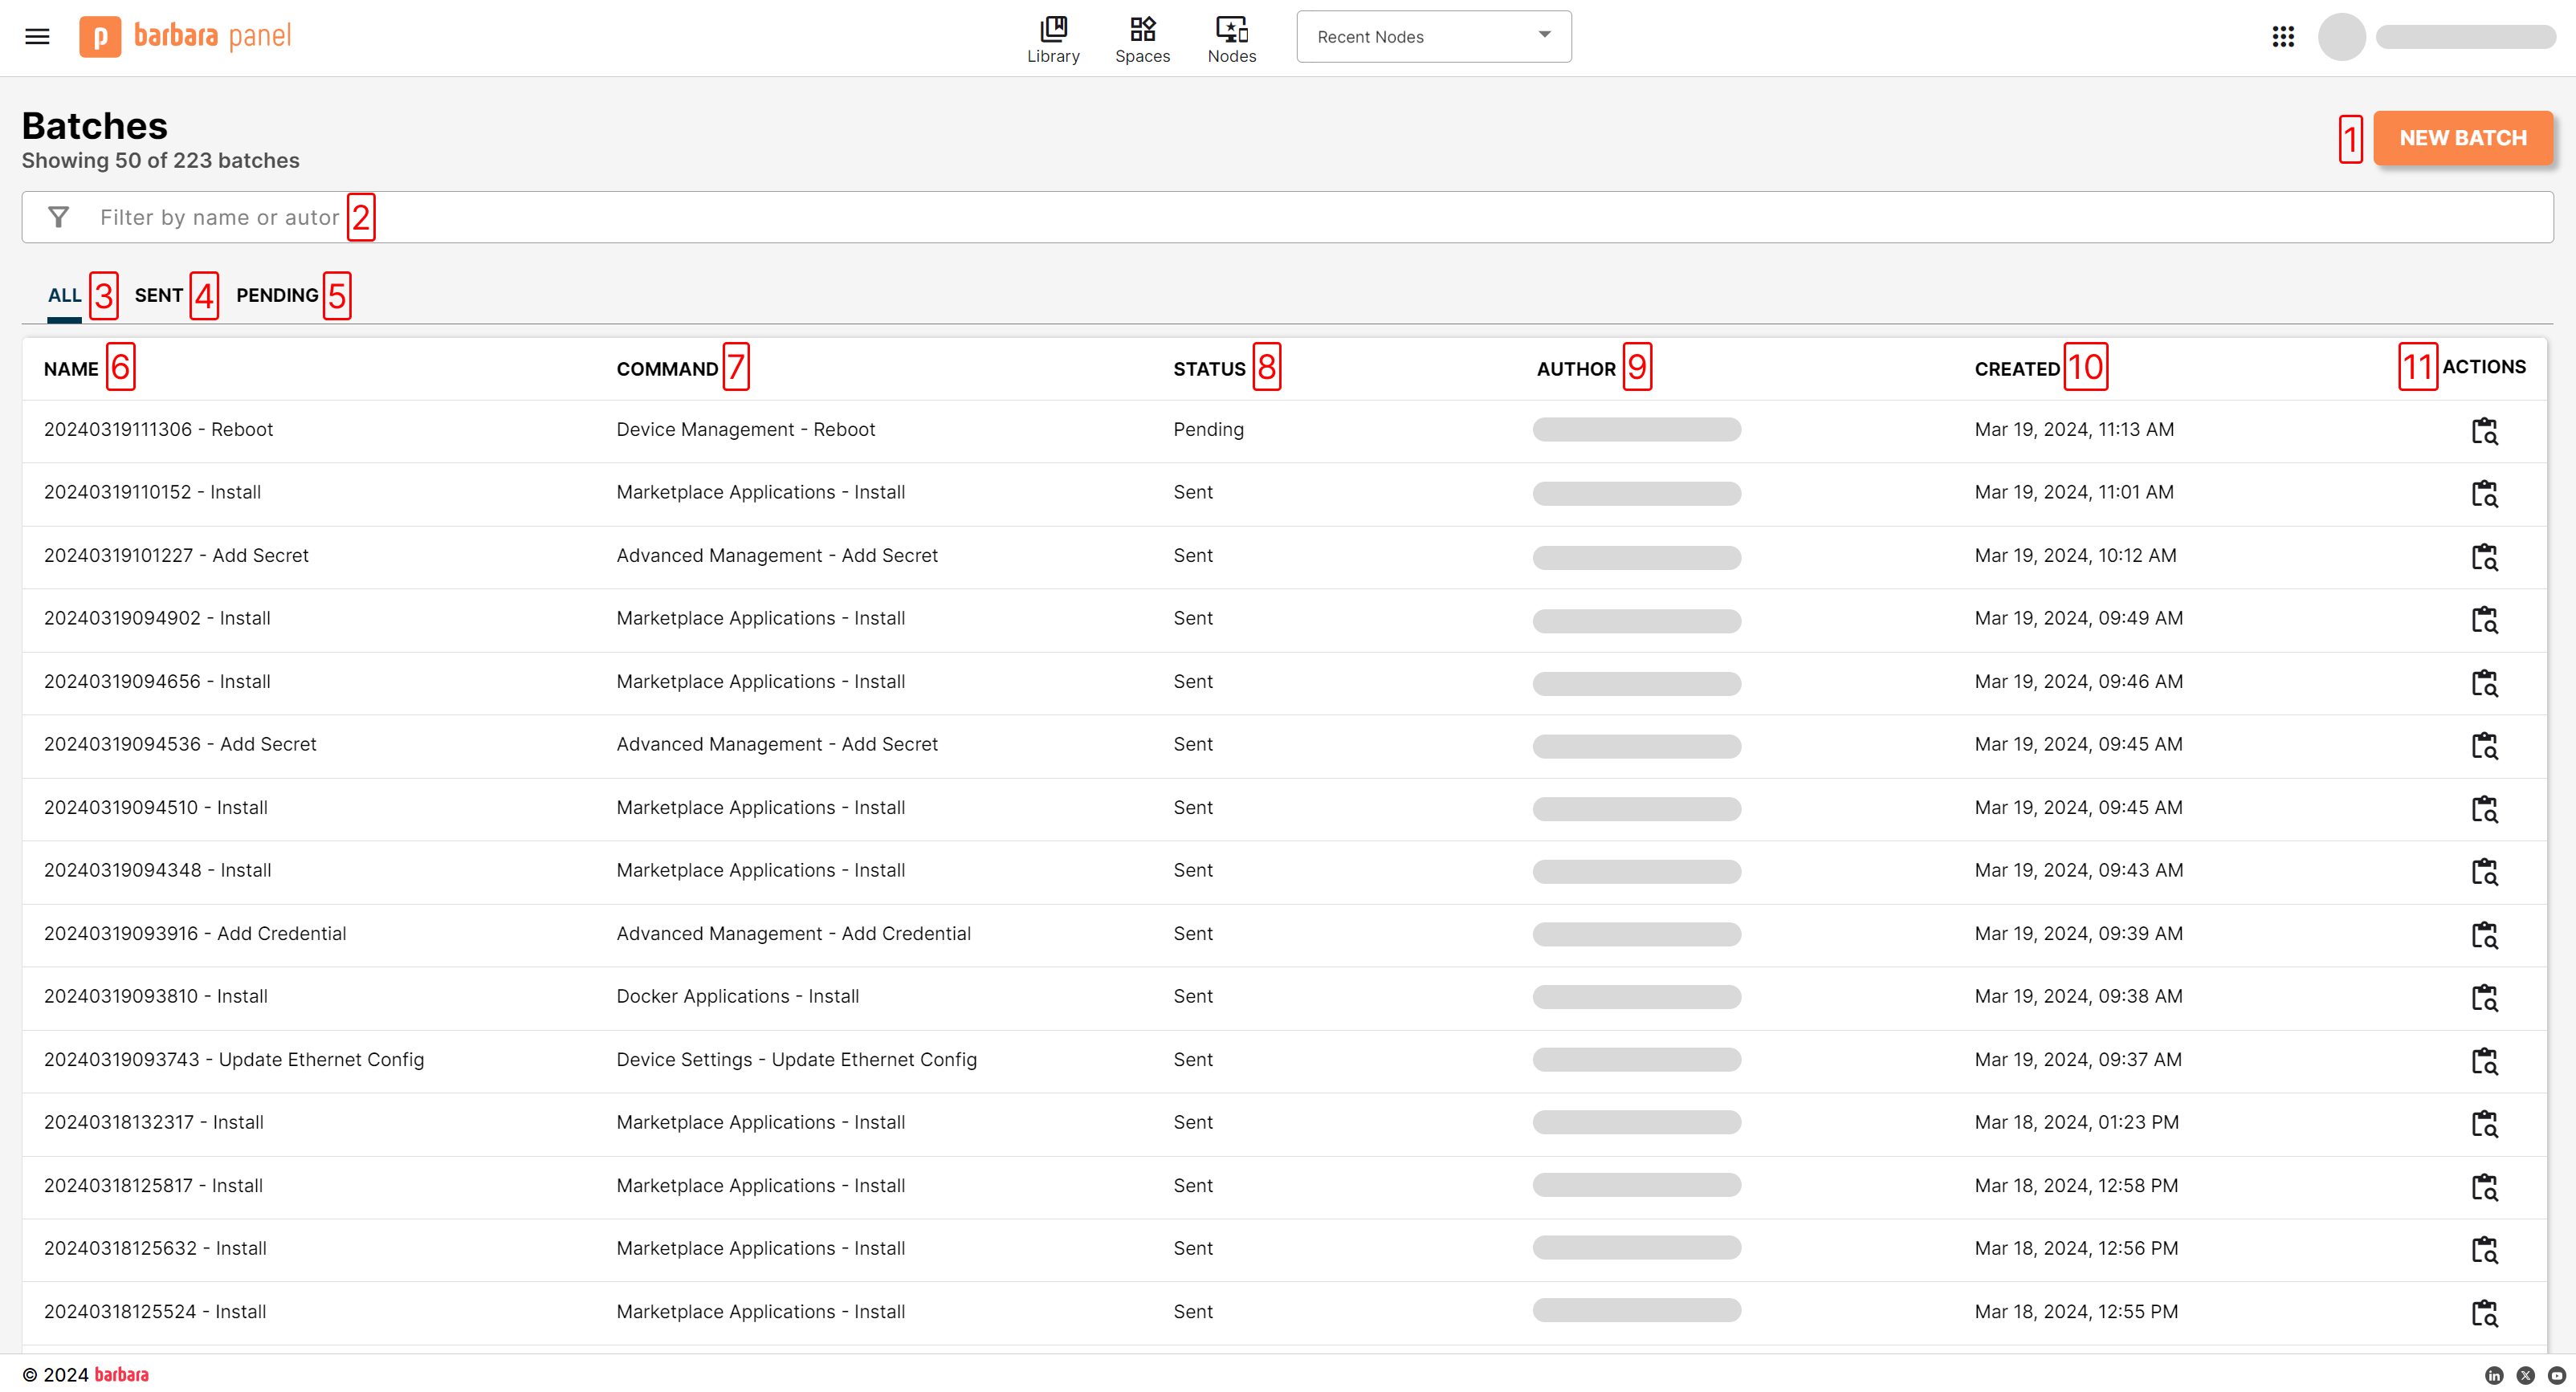Switch to the SENT tab
This screenshot has height=1392, width=2576.
tap(160, 295)
